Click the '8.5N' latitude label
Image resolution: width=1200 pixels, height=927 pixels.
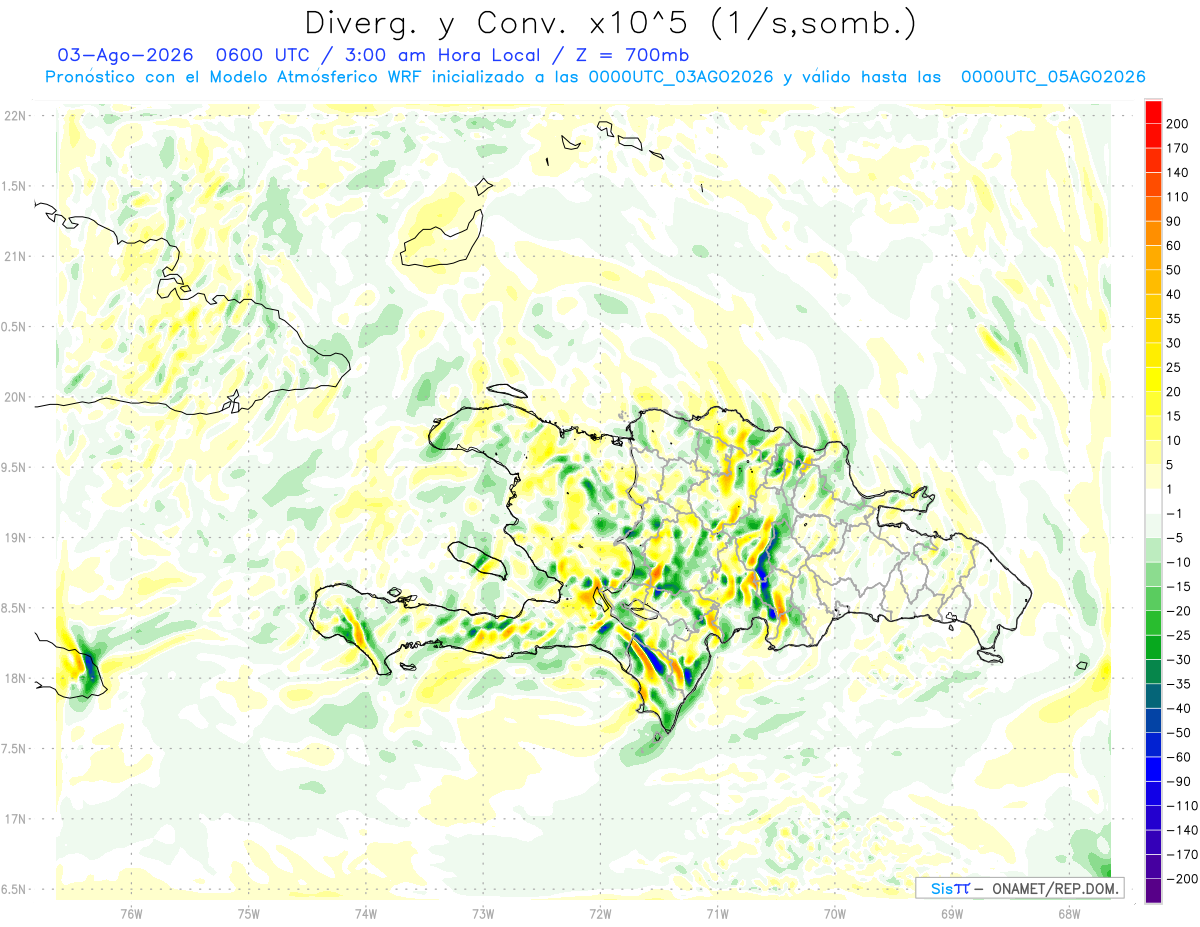[x=15, y=608]
